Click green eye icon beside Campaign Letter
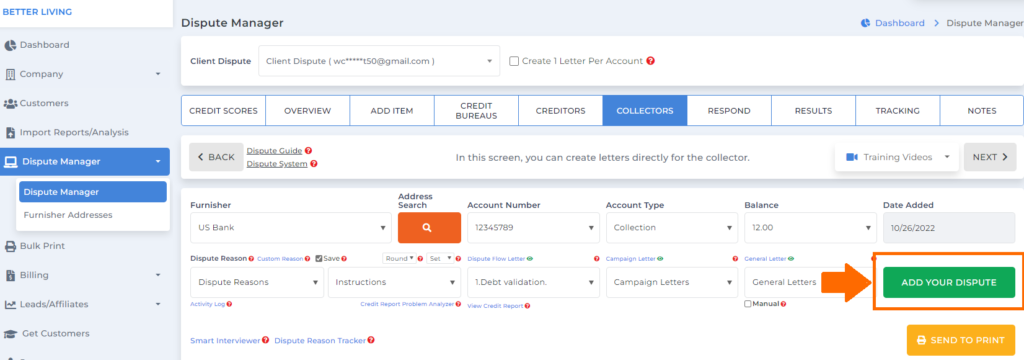The height and width of the screenshot is (360, 1024). coord(660,259)
